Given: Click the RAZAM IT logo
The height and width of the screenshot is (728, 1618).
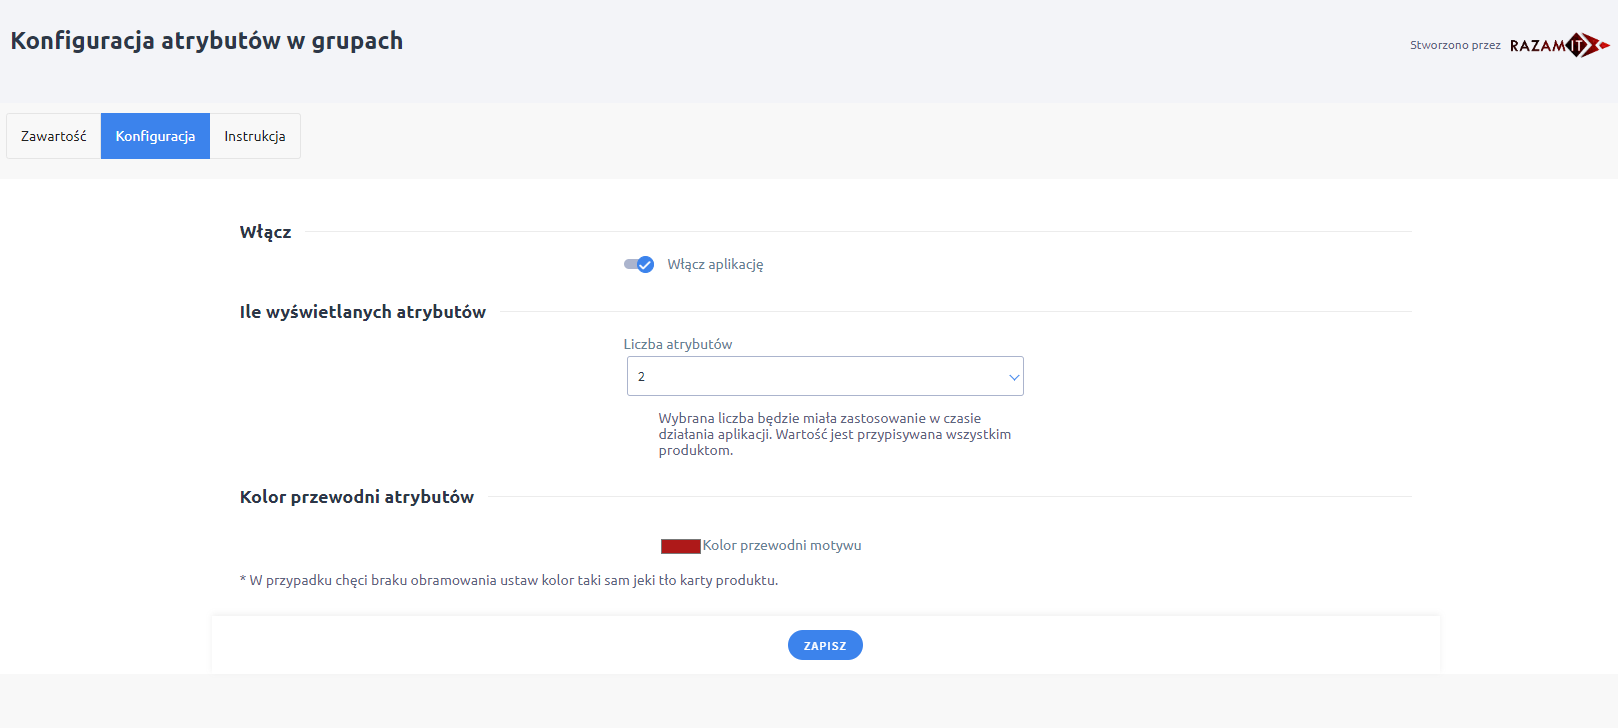Looking at the screenshot, I should coord(1559,45).
